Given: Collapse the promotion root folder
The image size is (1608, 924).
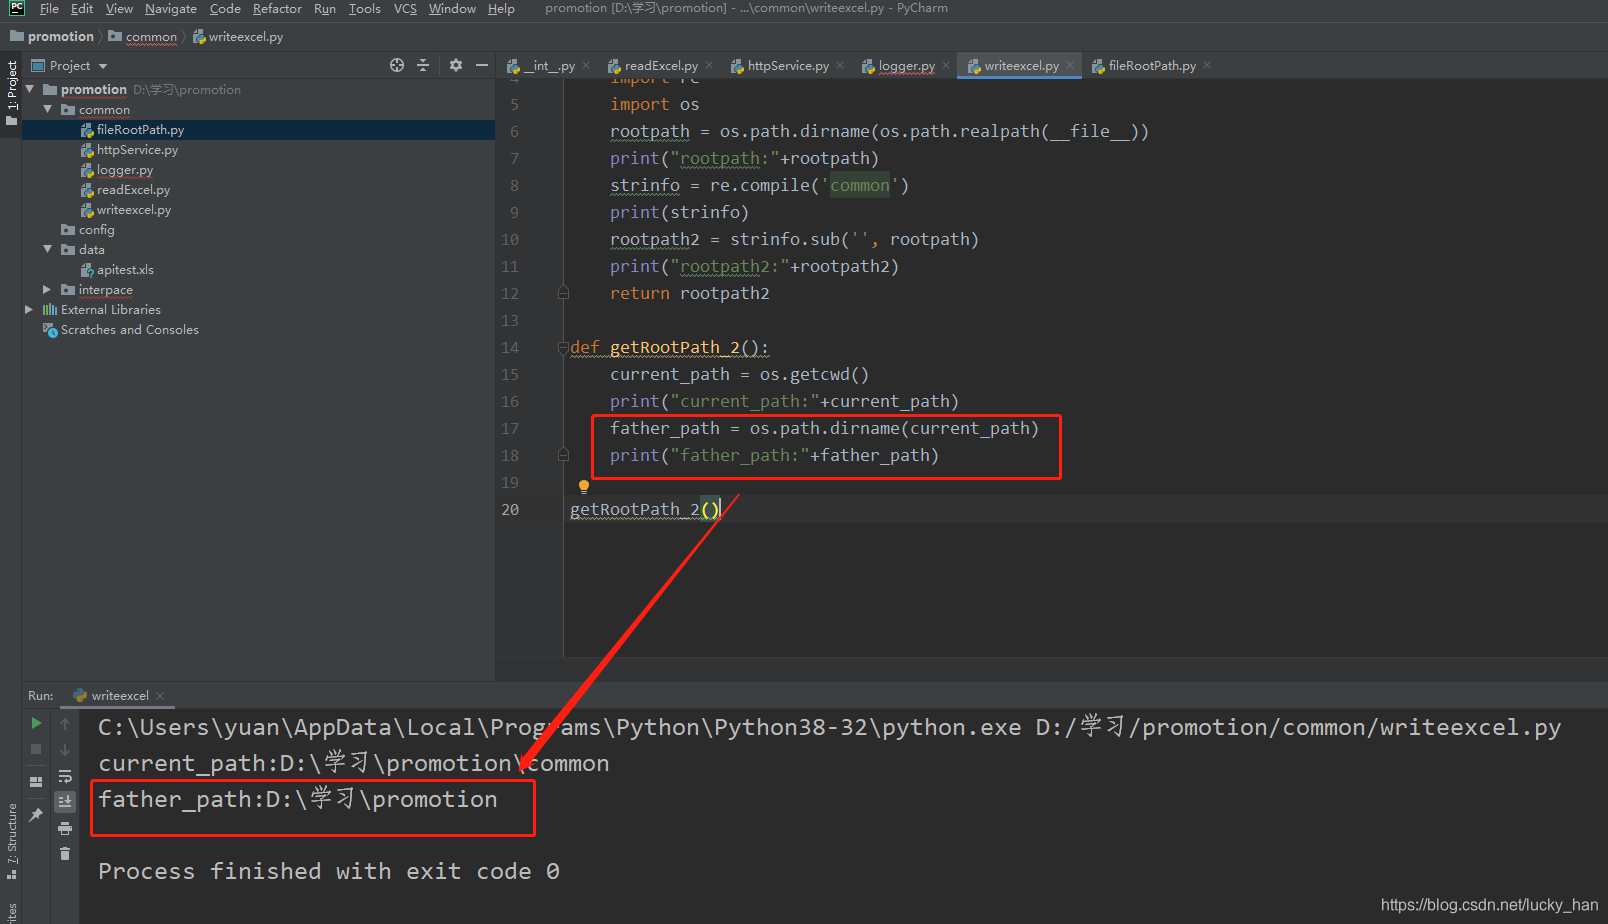Looking at the screenshot, I should click(30, 89).
